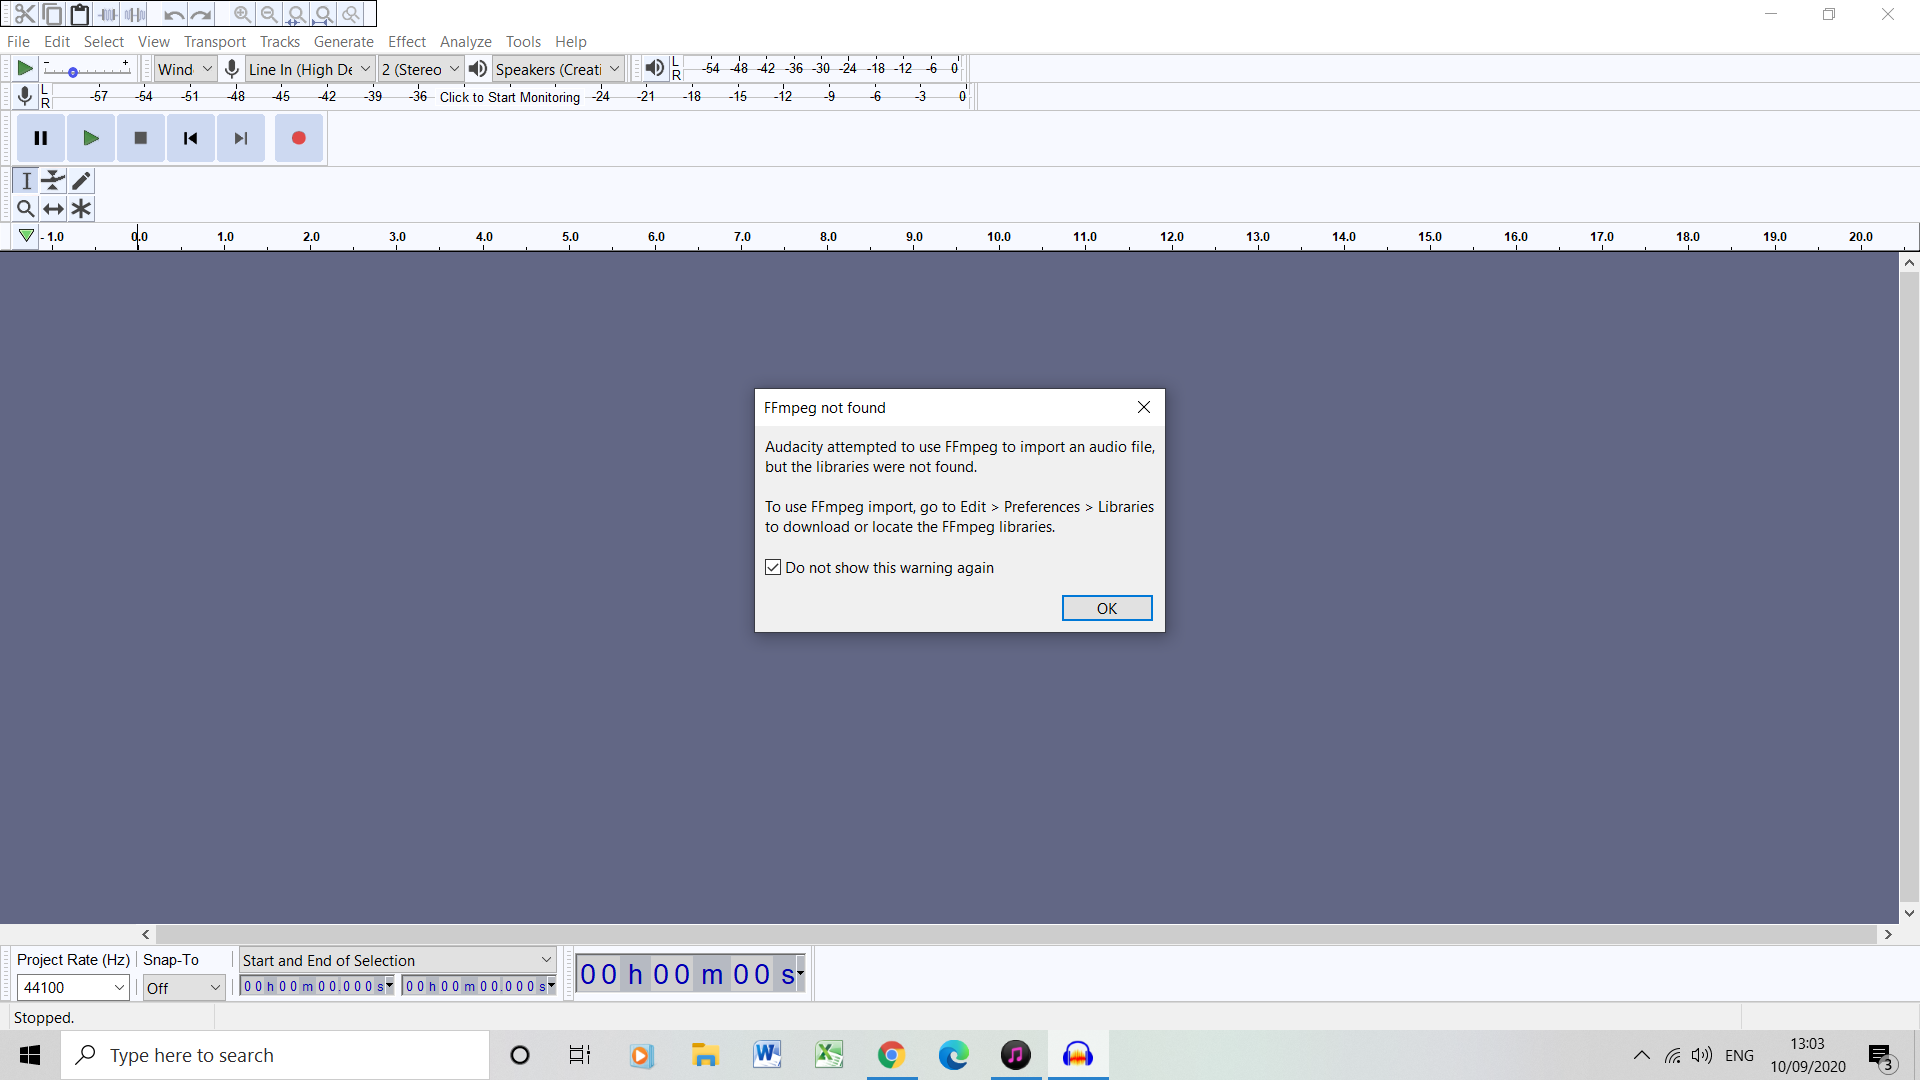
Task: Toggle the green pinned play head triangle
Action: pyautogui.click(x=26, y=236)
